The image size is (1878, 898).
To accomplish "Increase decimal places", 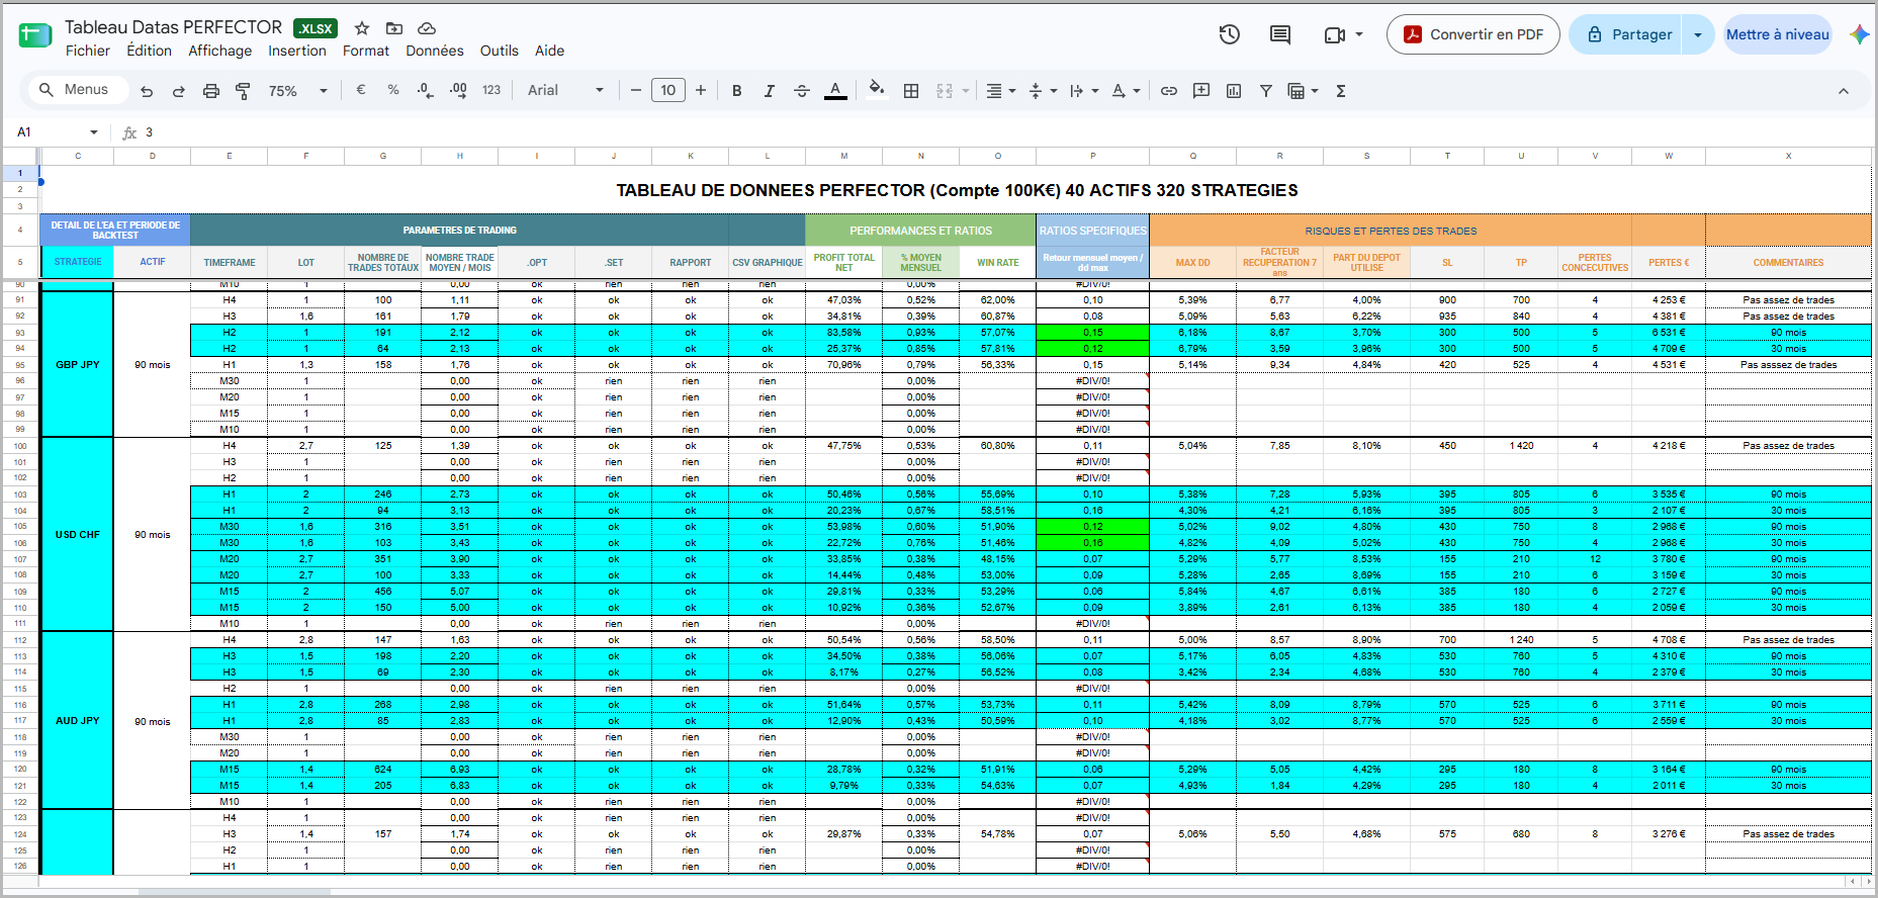I will coord(458,90).
